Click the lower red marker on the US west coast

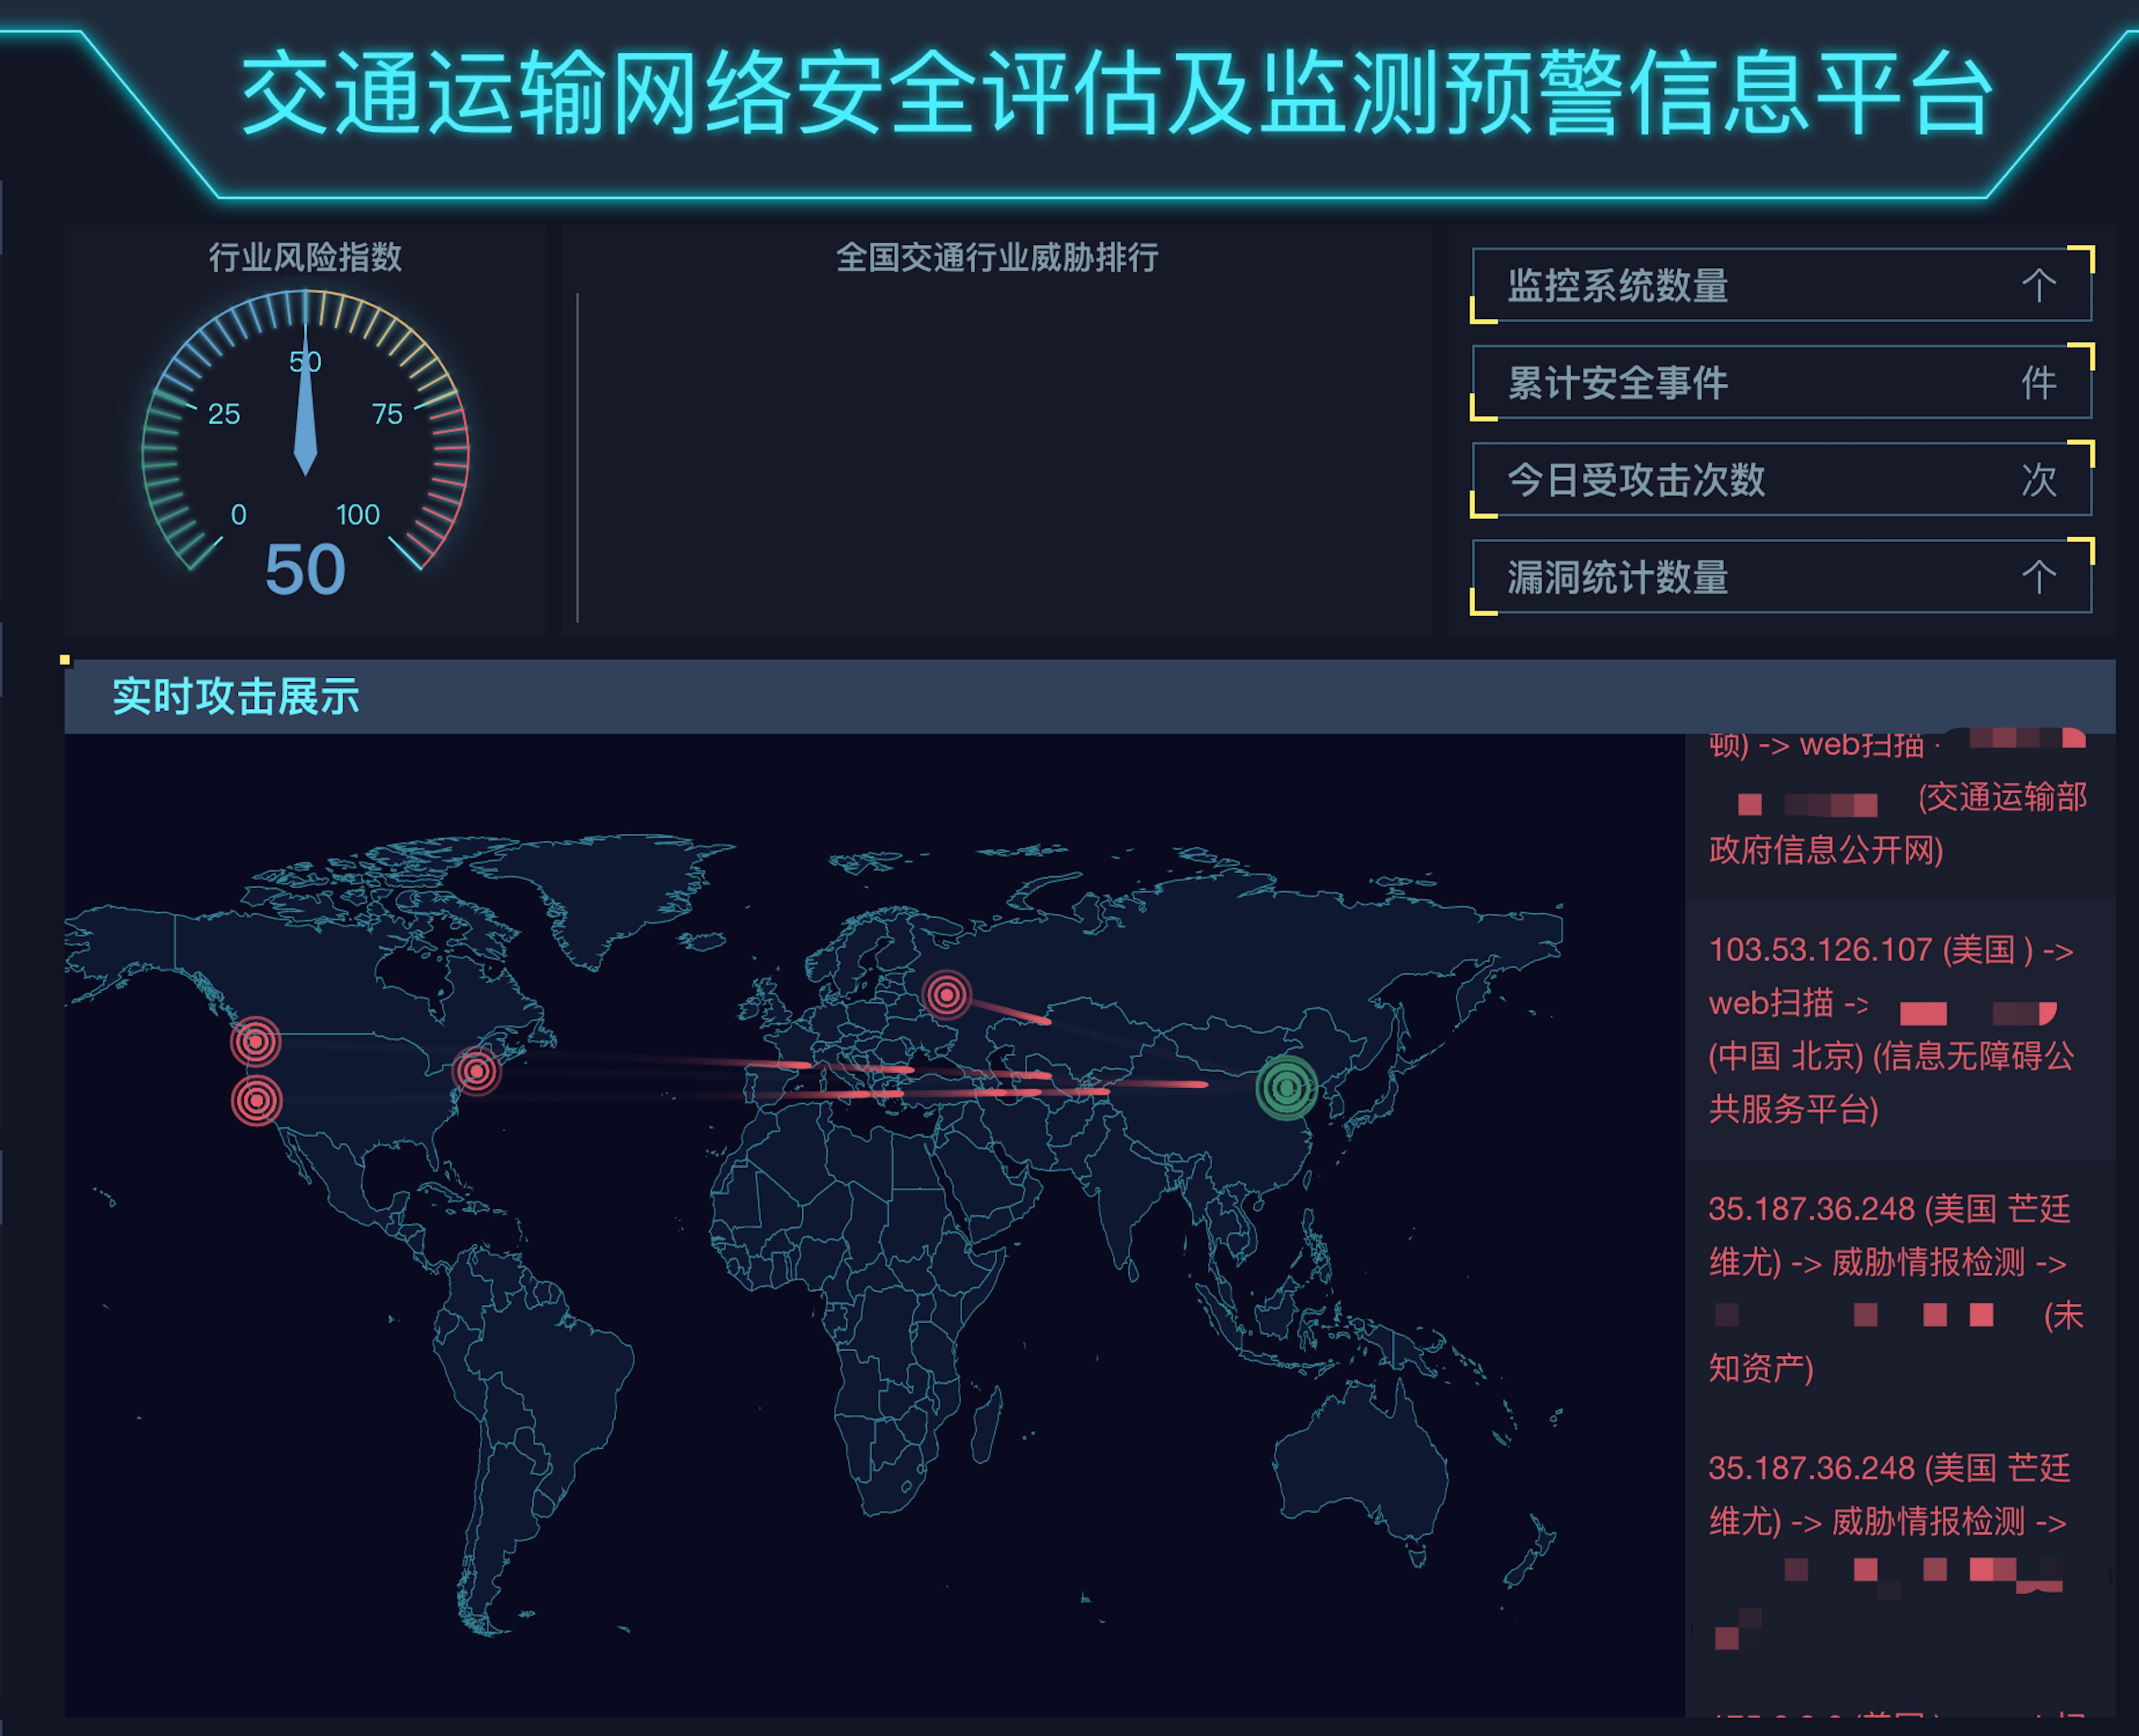pyautogui.click(x=257, y=1100)
